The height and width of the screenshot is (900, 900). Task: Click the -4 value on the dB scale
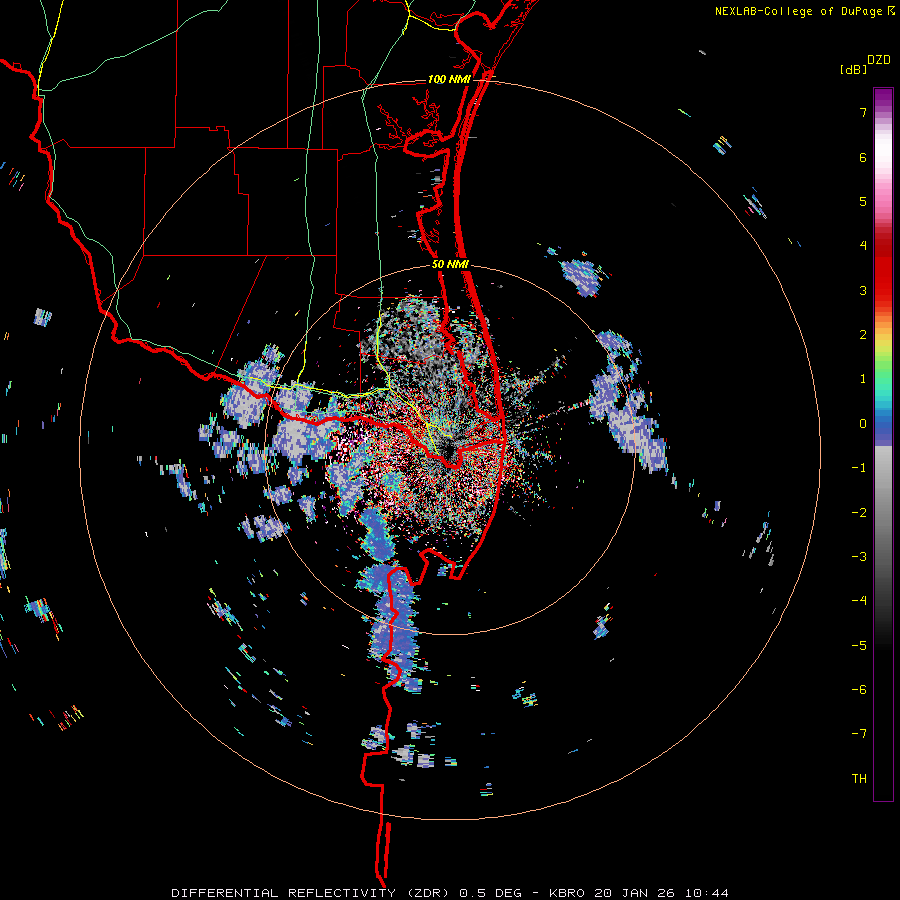(x=859, y=601)
